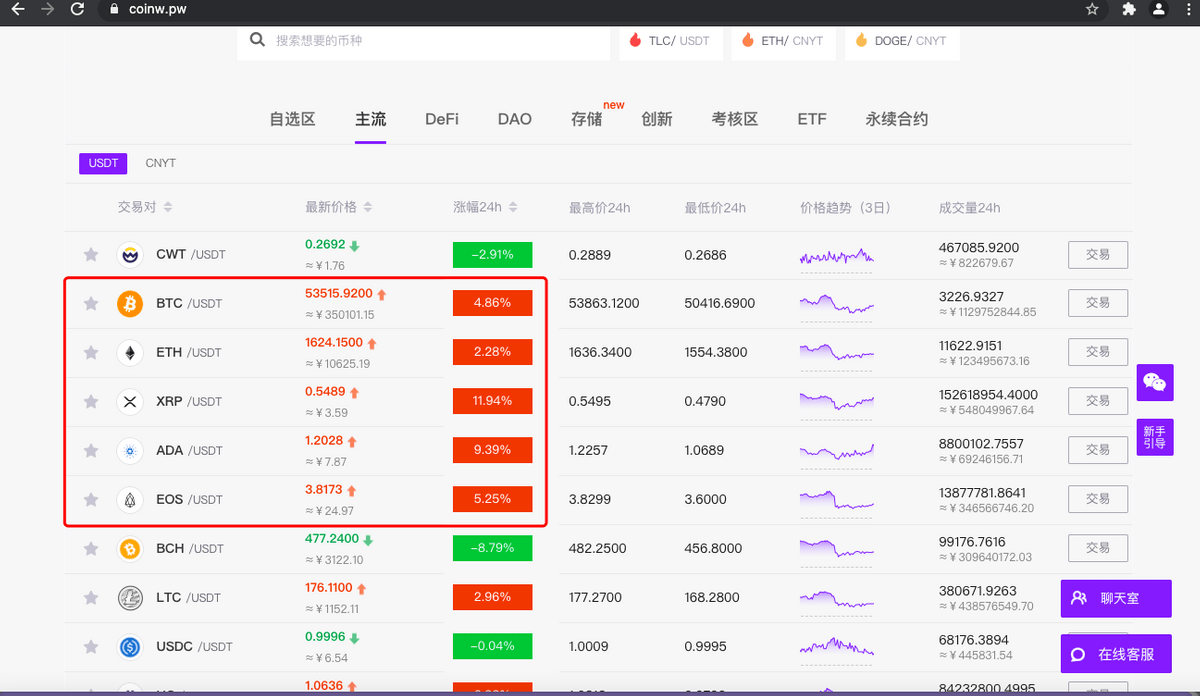Click the USDC coin logo
The height and width of the screenshot is (696, 1200).
[x=130, y=646]
